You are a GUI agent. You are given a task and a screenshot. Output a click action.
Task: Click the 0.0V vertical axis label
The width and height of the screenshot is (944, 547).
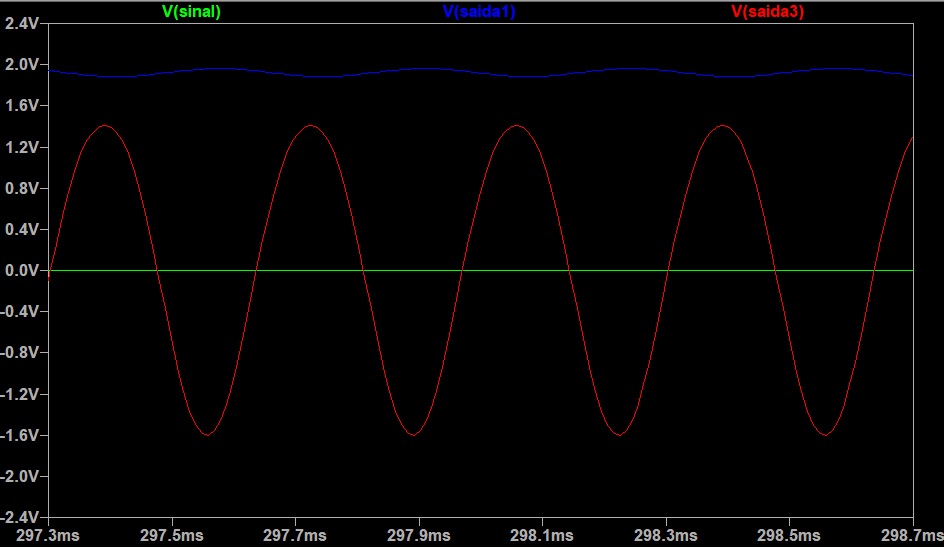[x=22, y=270]
